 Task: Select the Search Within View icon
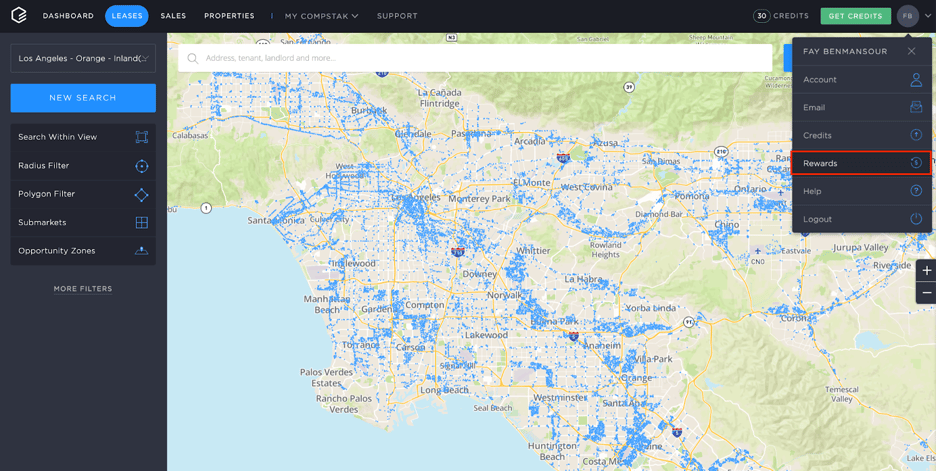(141, 137)
